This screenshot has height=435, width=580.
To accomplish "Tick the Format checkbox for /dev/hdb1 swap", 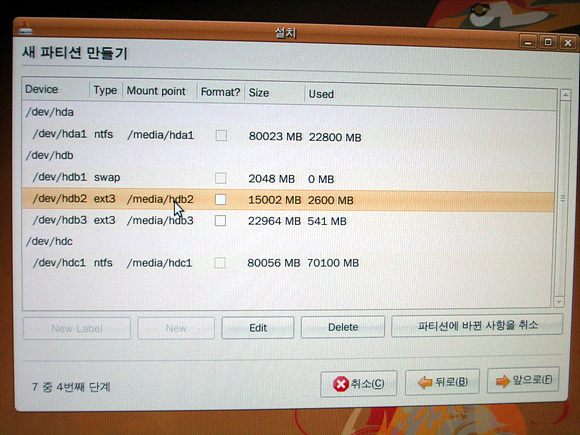I will coord(221,178).
